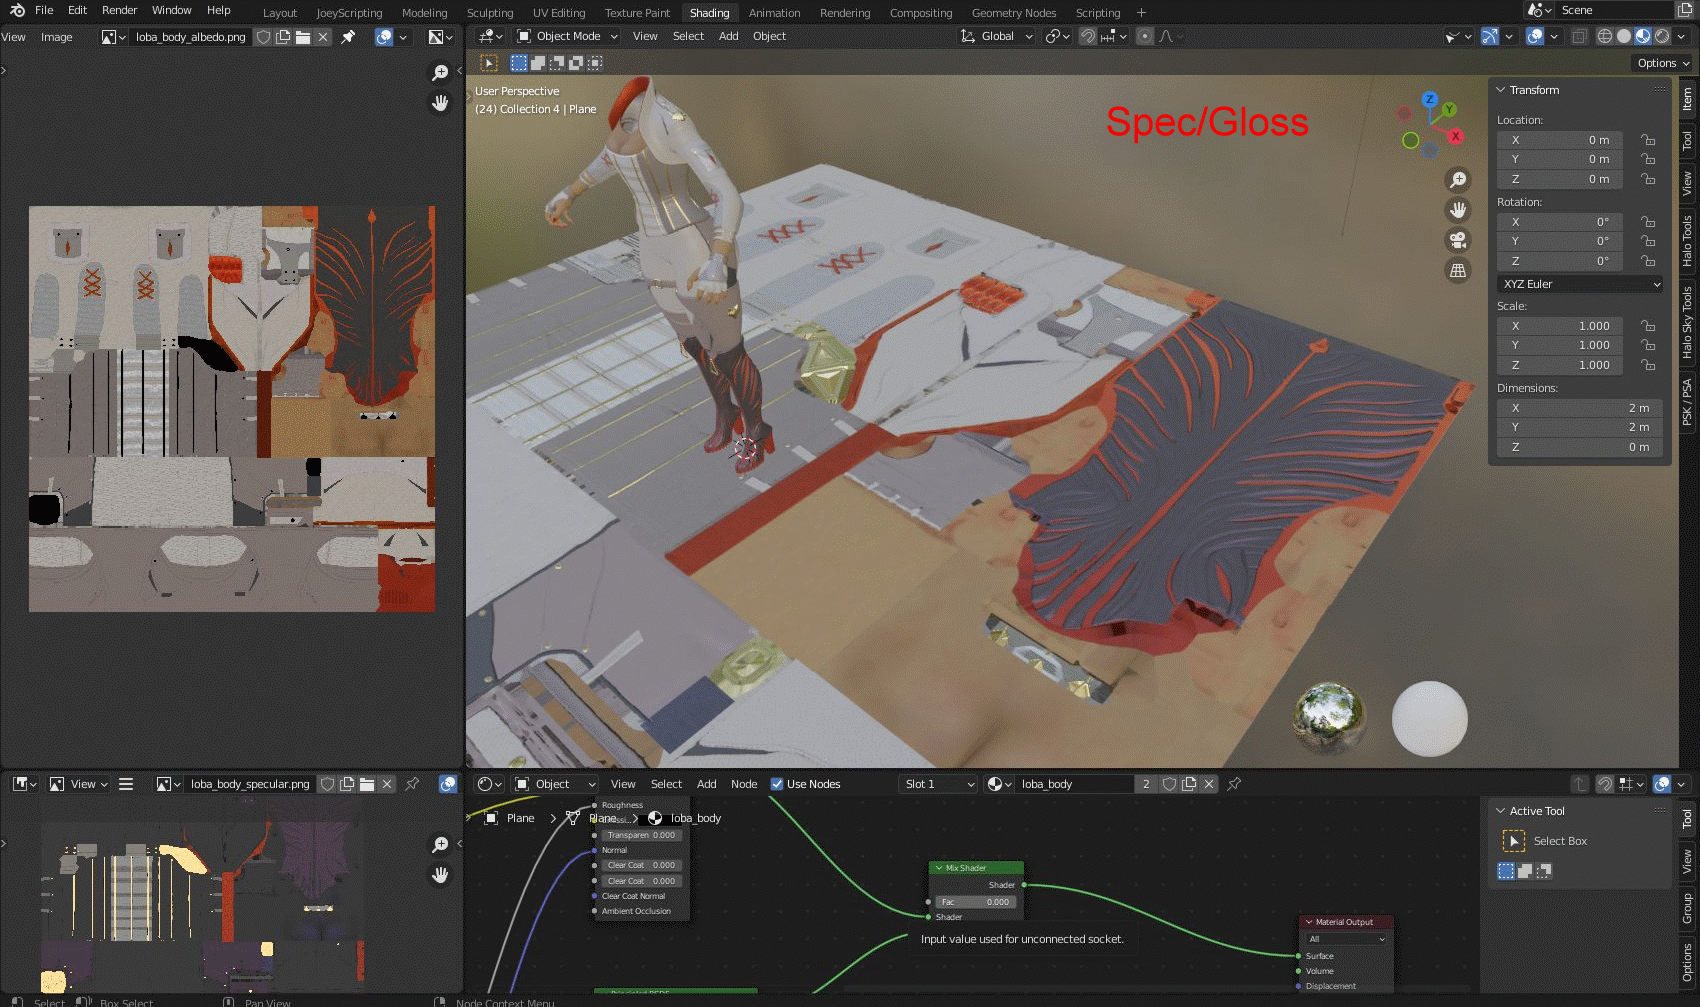Switch to the UV Editing workspace tab

[x=558, y=13]
